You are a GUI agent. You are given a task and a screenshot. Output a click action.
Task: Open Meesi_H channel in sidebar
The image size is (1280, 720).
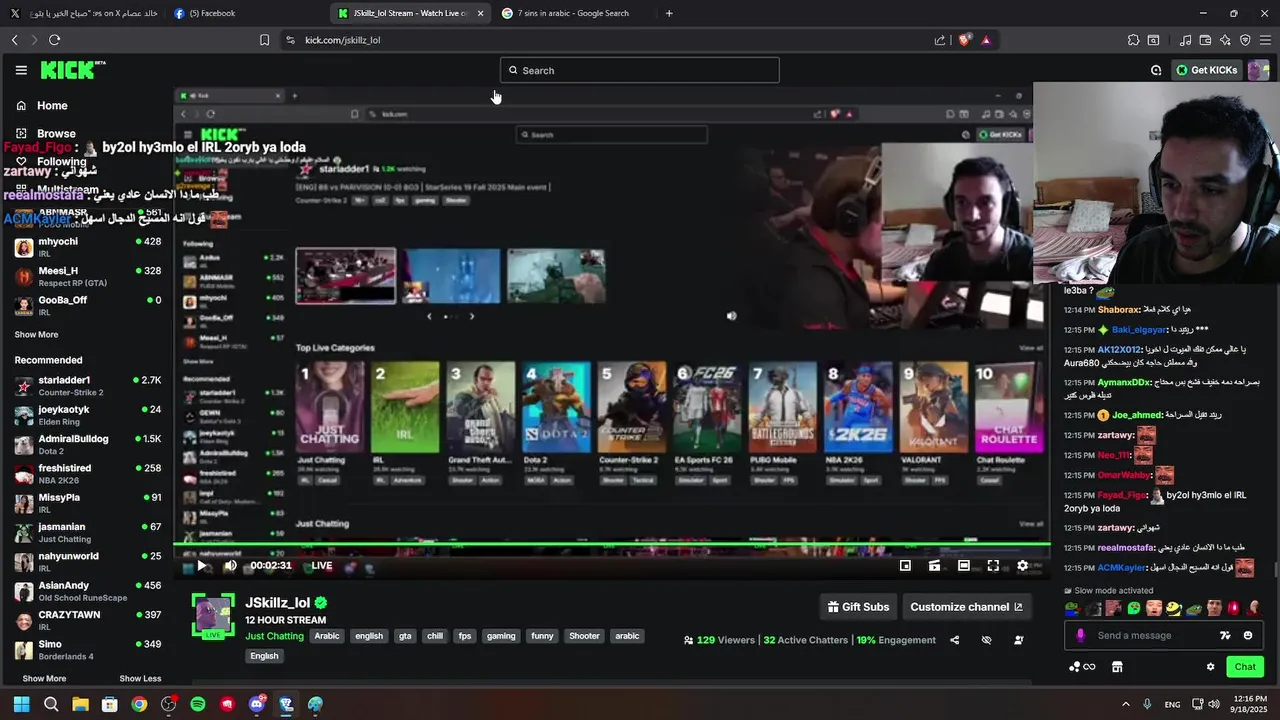pos(88,276)
